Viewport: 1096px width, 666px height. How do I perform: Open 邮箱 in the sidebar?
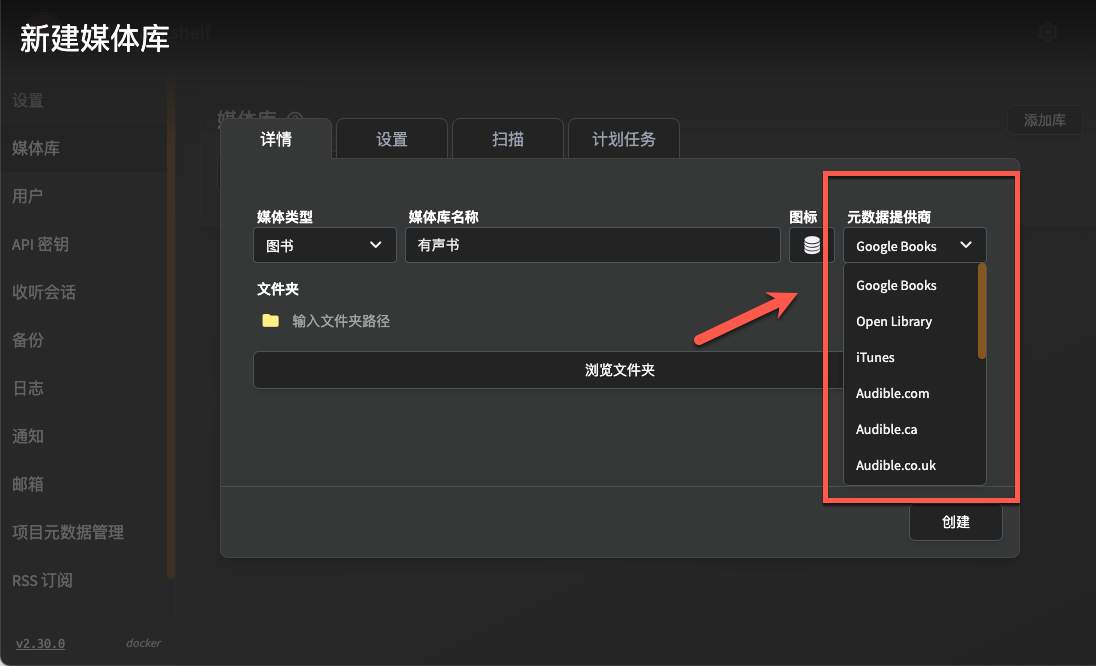point(84,484)
